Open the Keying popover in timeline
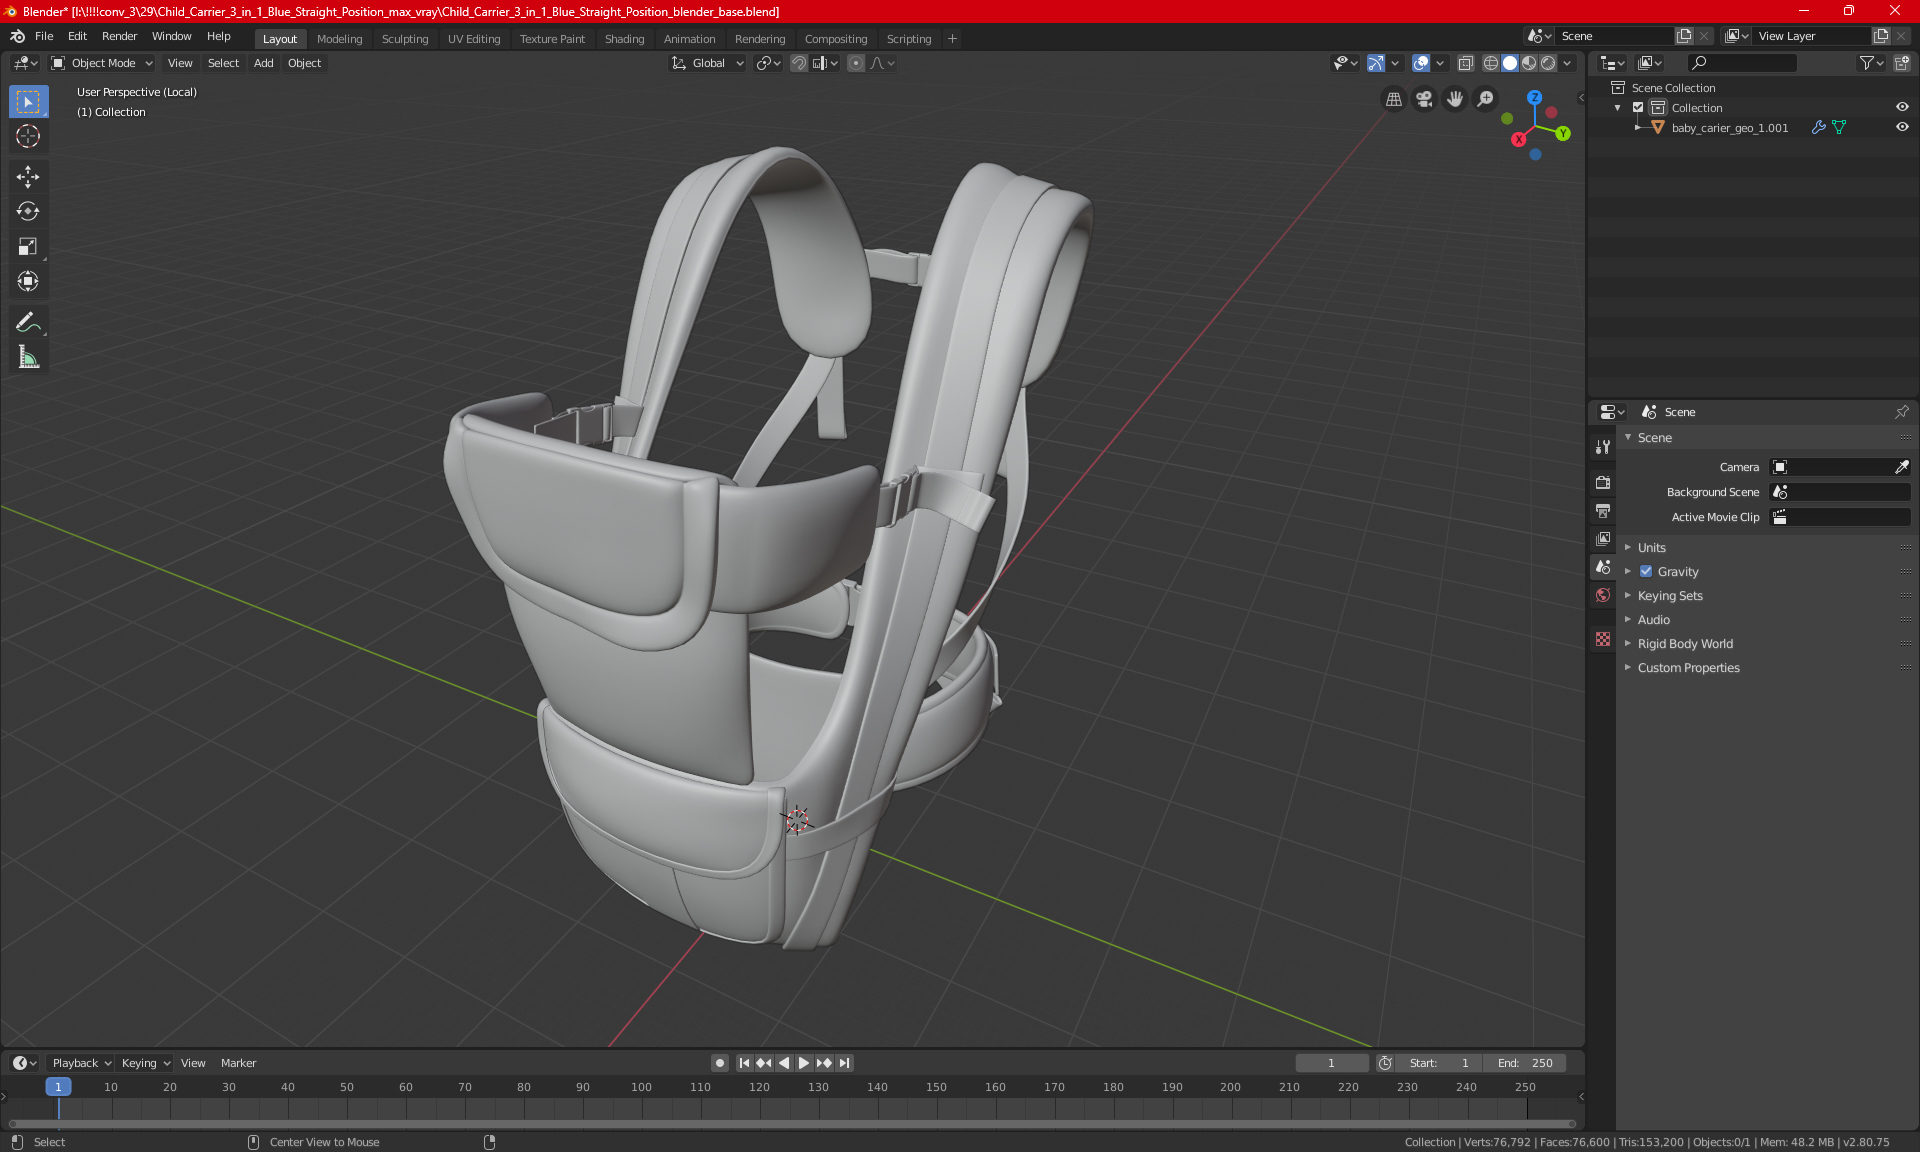 [x=145, y=1063]
